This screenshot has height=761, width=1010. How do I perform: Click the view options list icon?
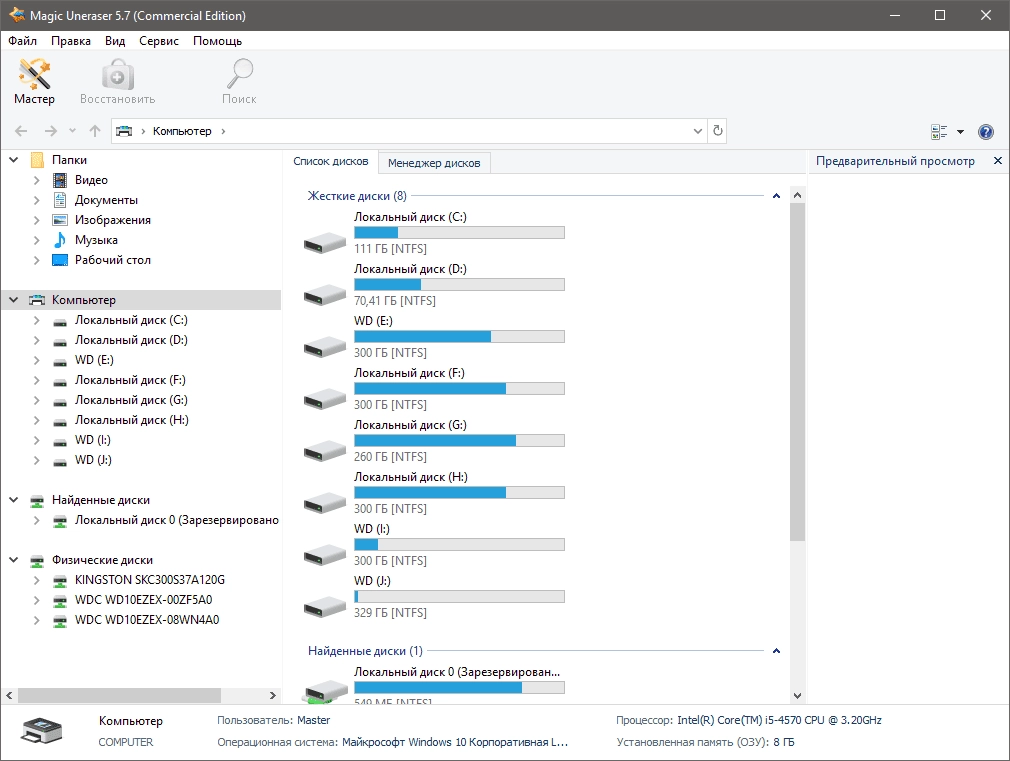(939, 131)
